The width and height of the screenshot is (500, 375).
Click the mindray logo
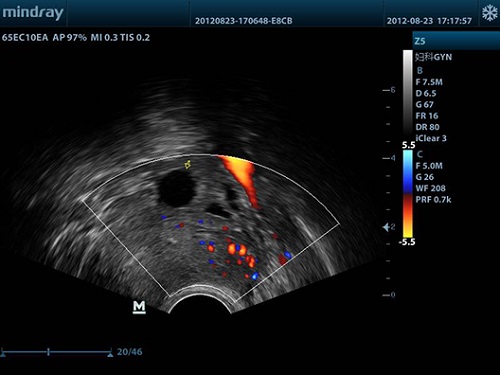click(32, 13)
